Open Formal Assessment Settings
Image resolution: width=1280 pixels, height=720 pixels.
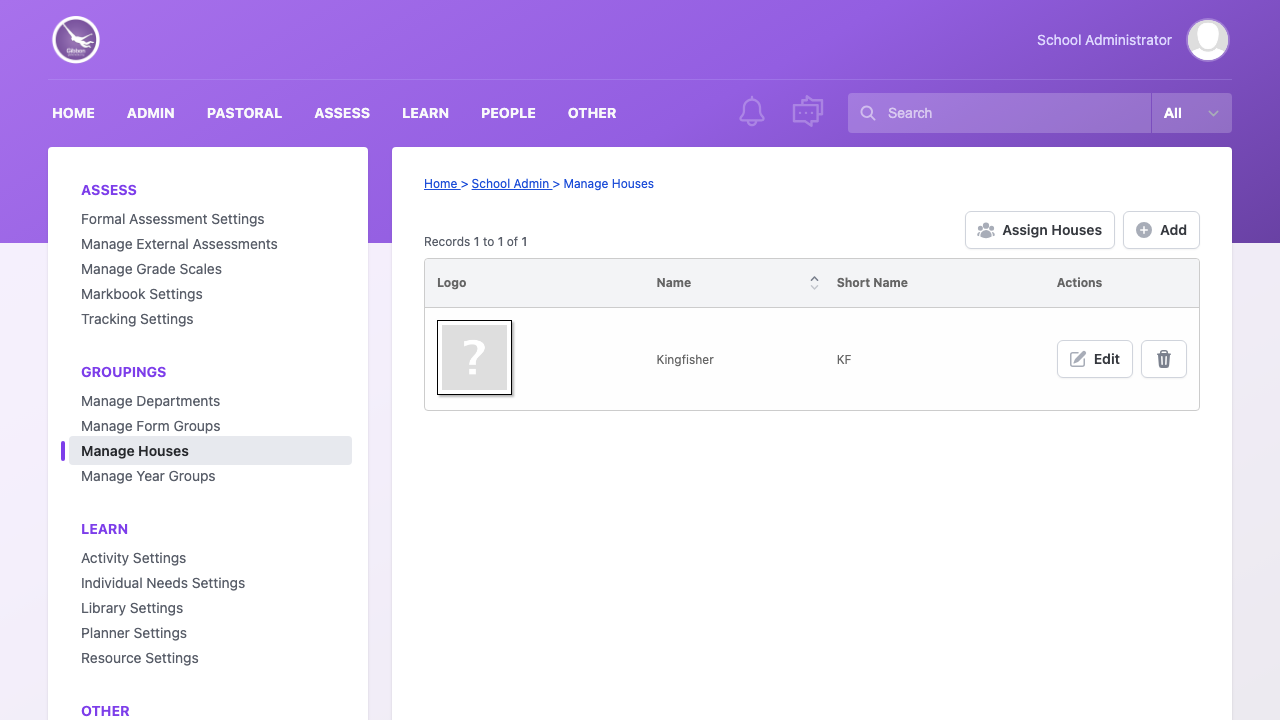click(x=173, y=219)
